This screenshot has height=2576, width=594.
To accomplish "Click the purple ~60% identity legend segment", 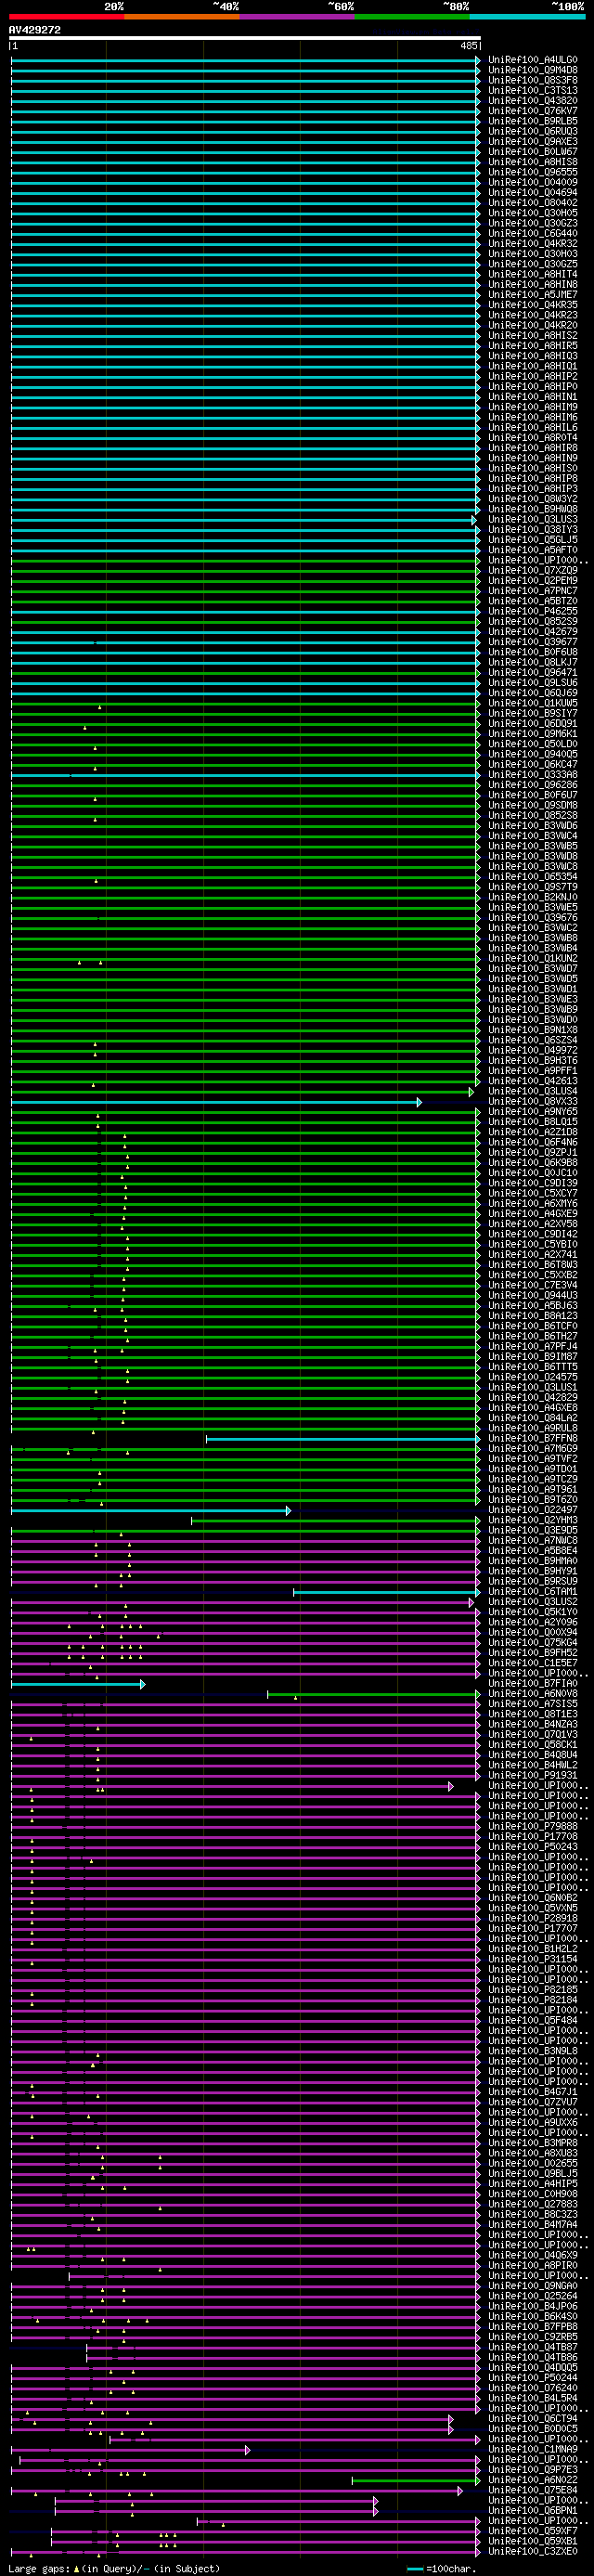I will pyautogui.click(x=297, y=17).
